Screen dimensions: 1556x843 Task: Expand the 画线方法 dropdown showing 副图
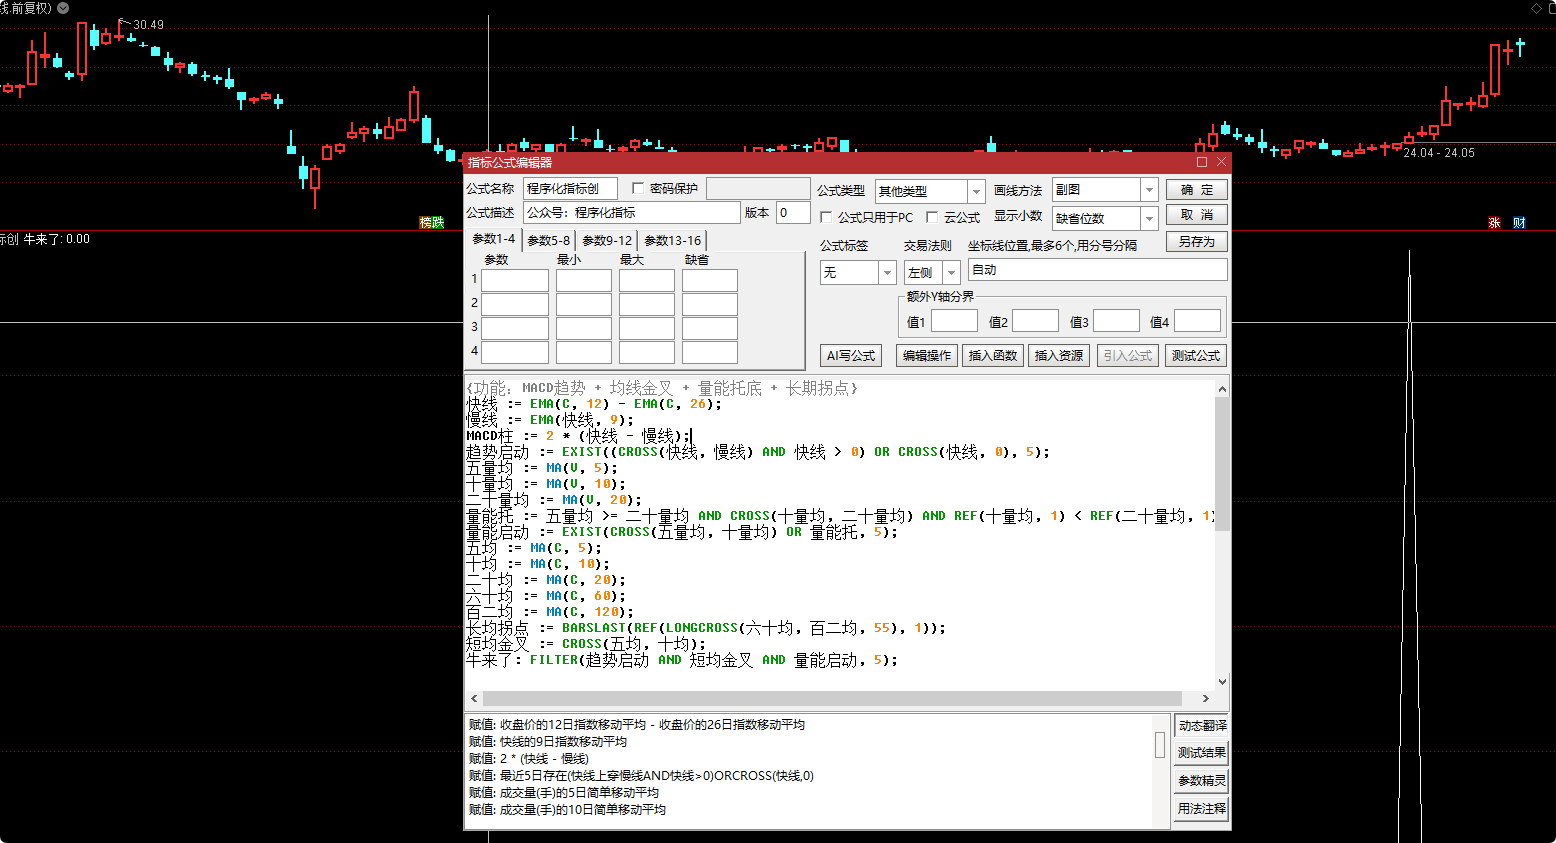(1149, 190)
